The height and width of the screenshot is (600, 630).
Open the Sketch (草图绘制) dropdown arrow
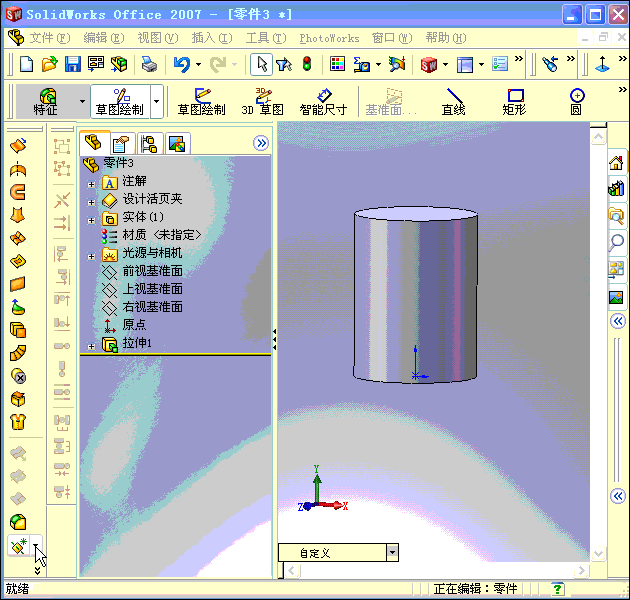[157, 102]
